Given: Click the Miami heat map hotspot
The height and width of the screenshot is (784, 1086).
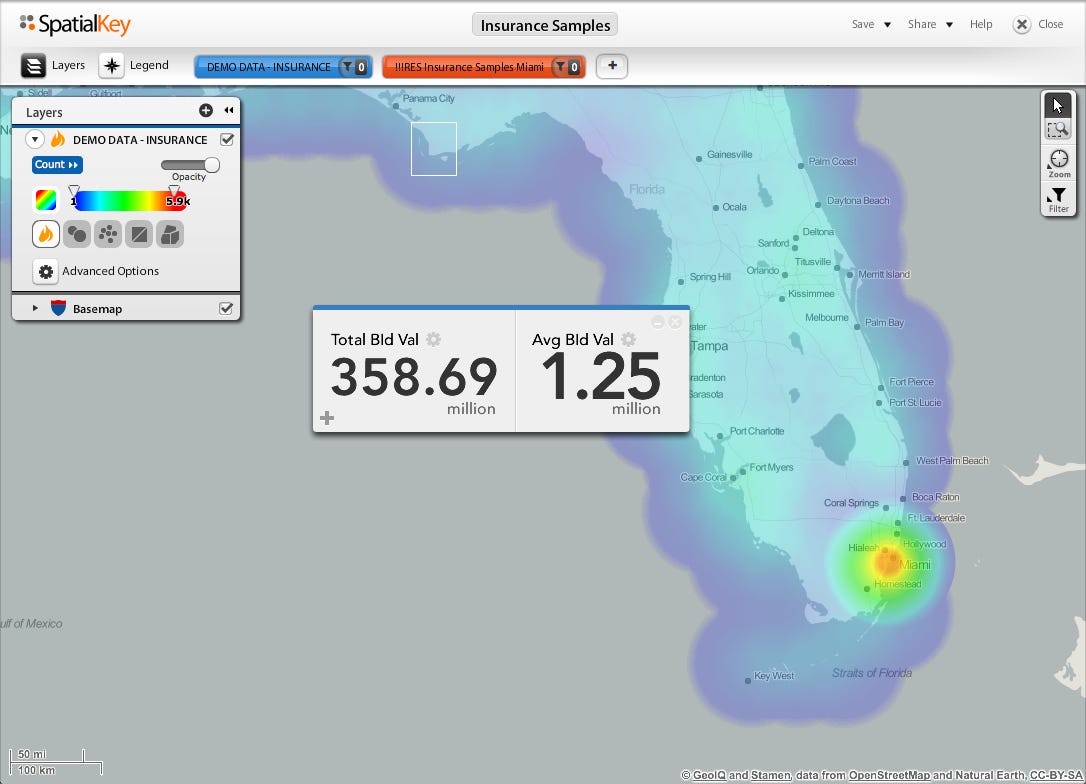Looking at the screenshot, I should coord(887,562).
